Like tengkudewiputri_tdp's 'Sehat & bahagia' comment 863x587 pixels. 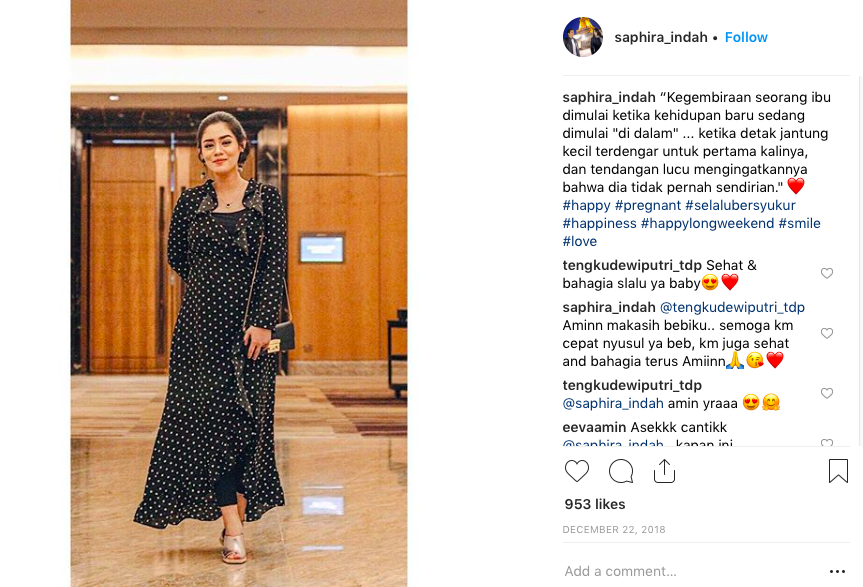point(827,273)
